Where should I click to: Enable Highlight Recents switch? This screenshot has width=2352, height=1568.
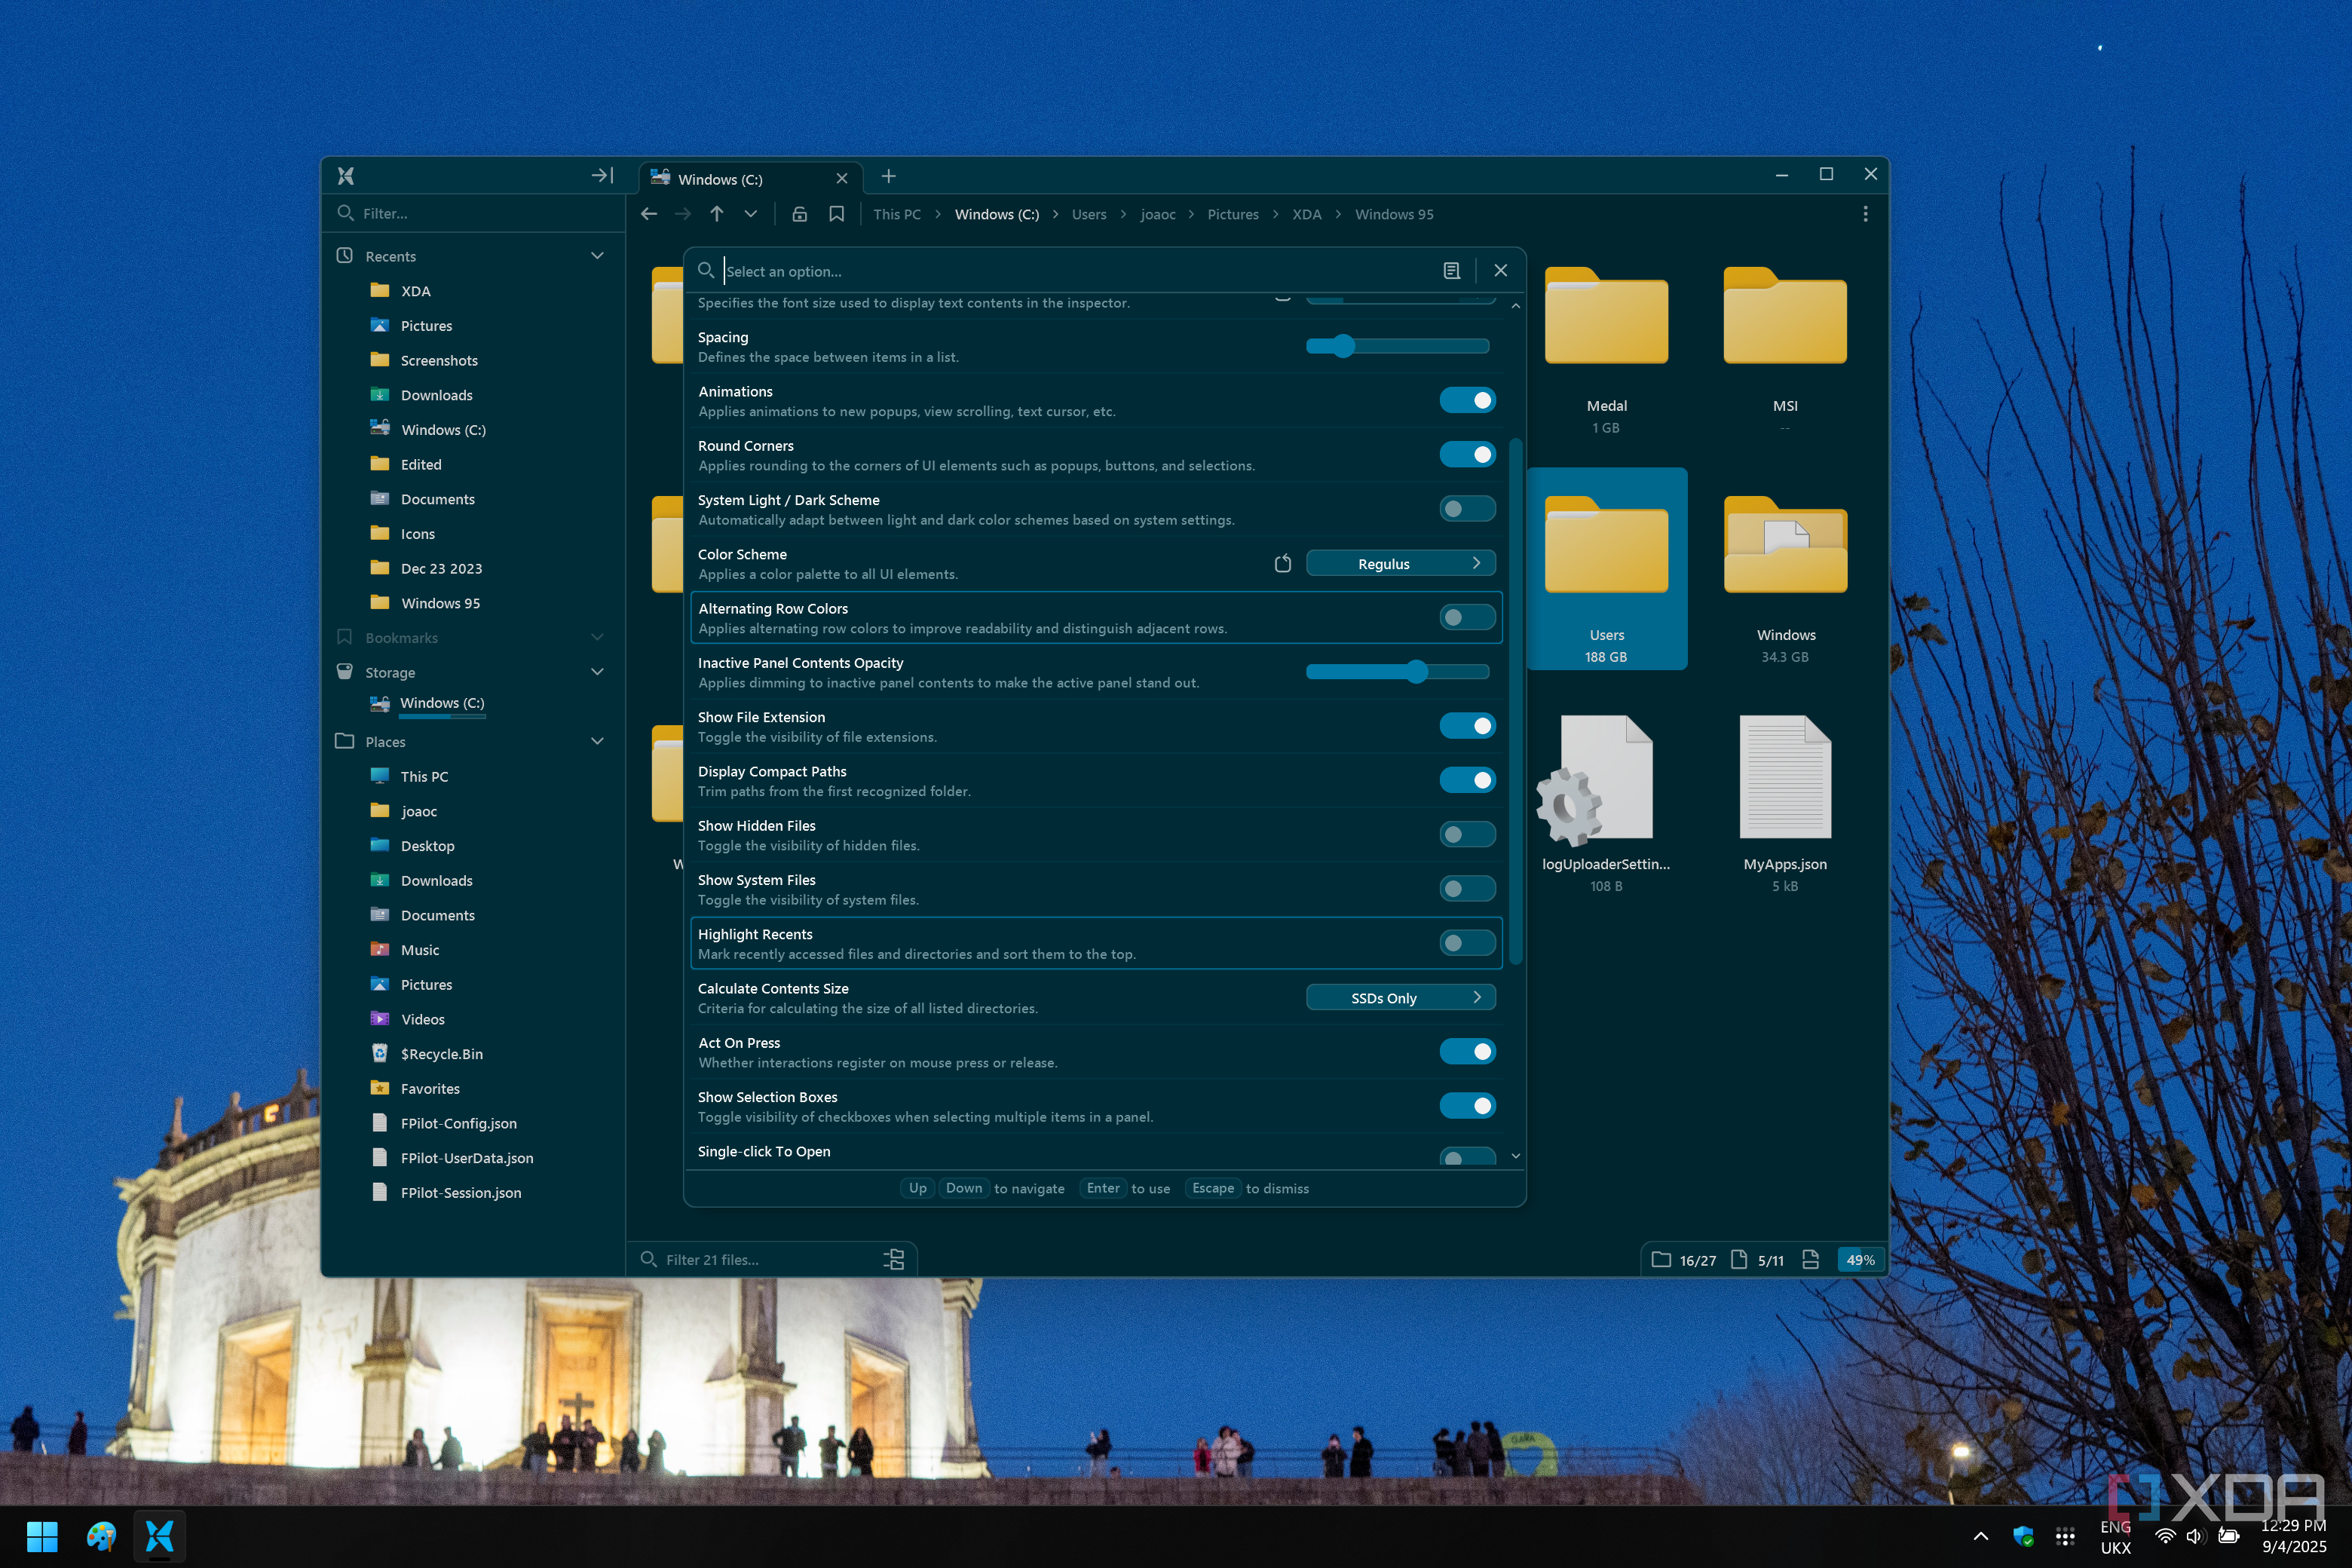[x=1467, y=943]
